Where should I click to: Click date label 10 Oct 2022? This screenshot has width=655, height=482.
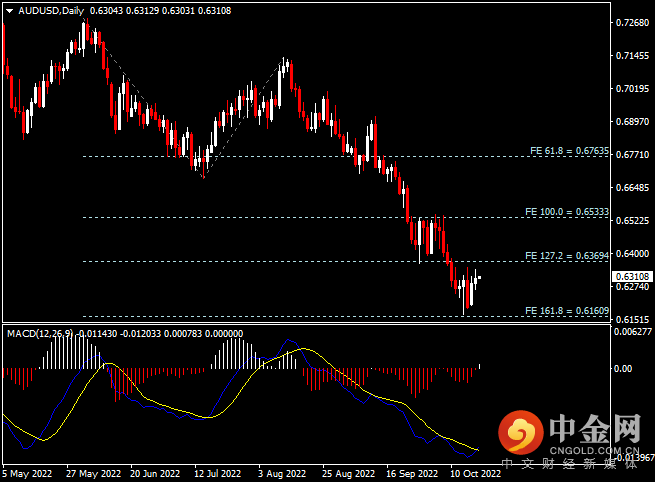[475, 474]
